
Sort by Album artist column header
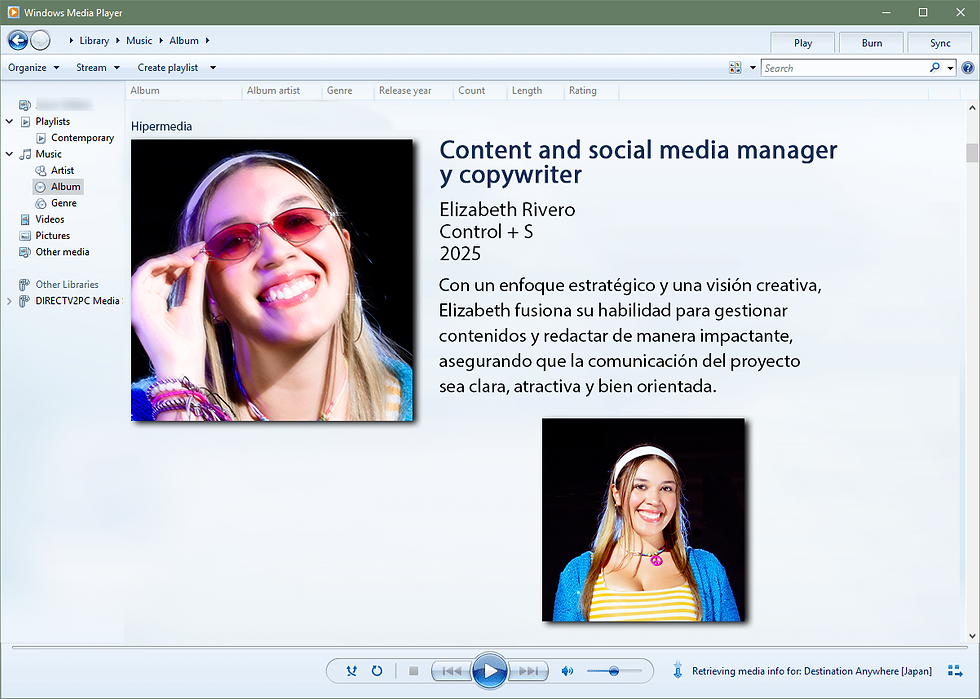point(282,91)
